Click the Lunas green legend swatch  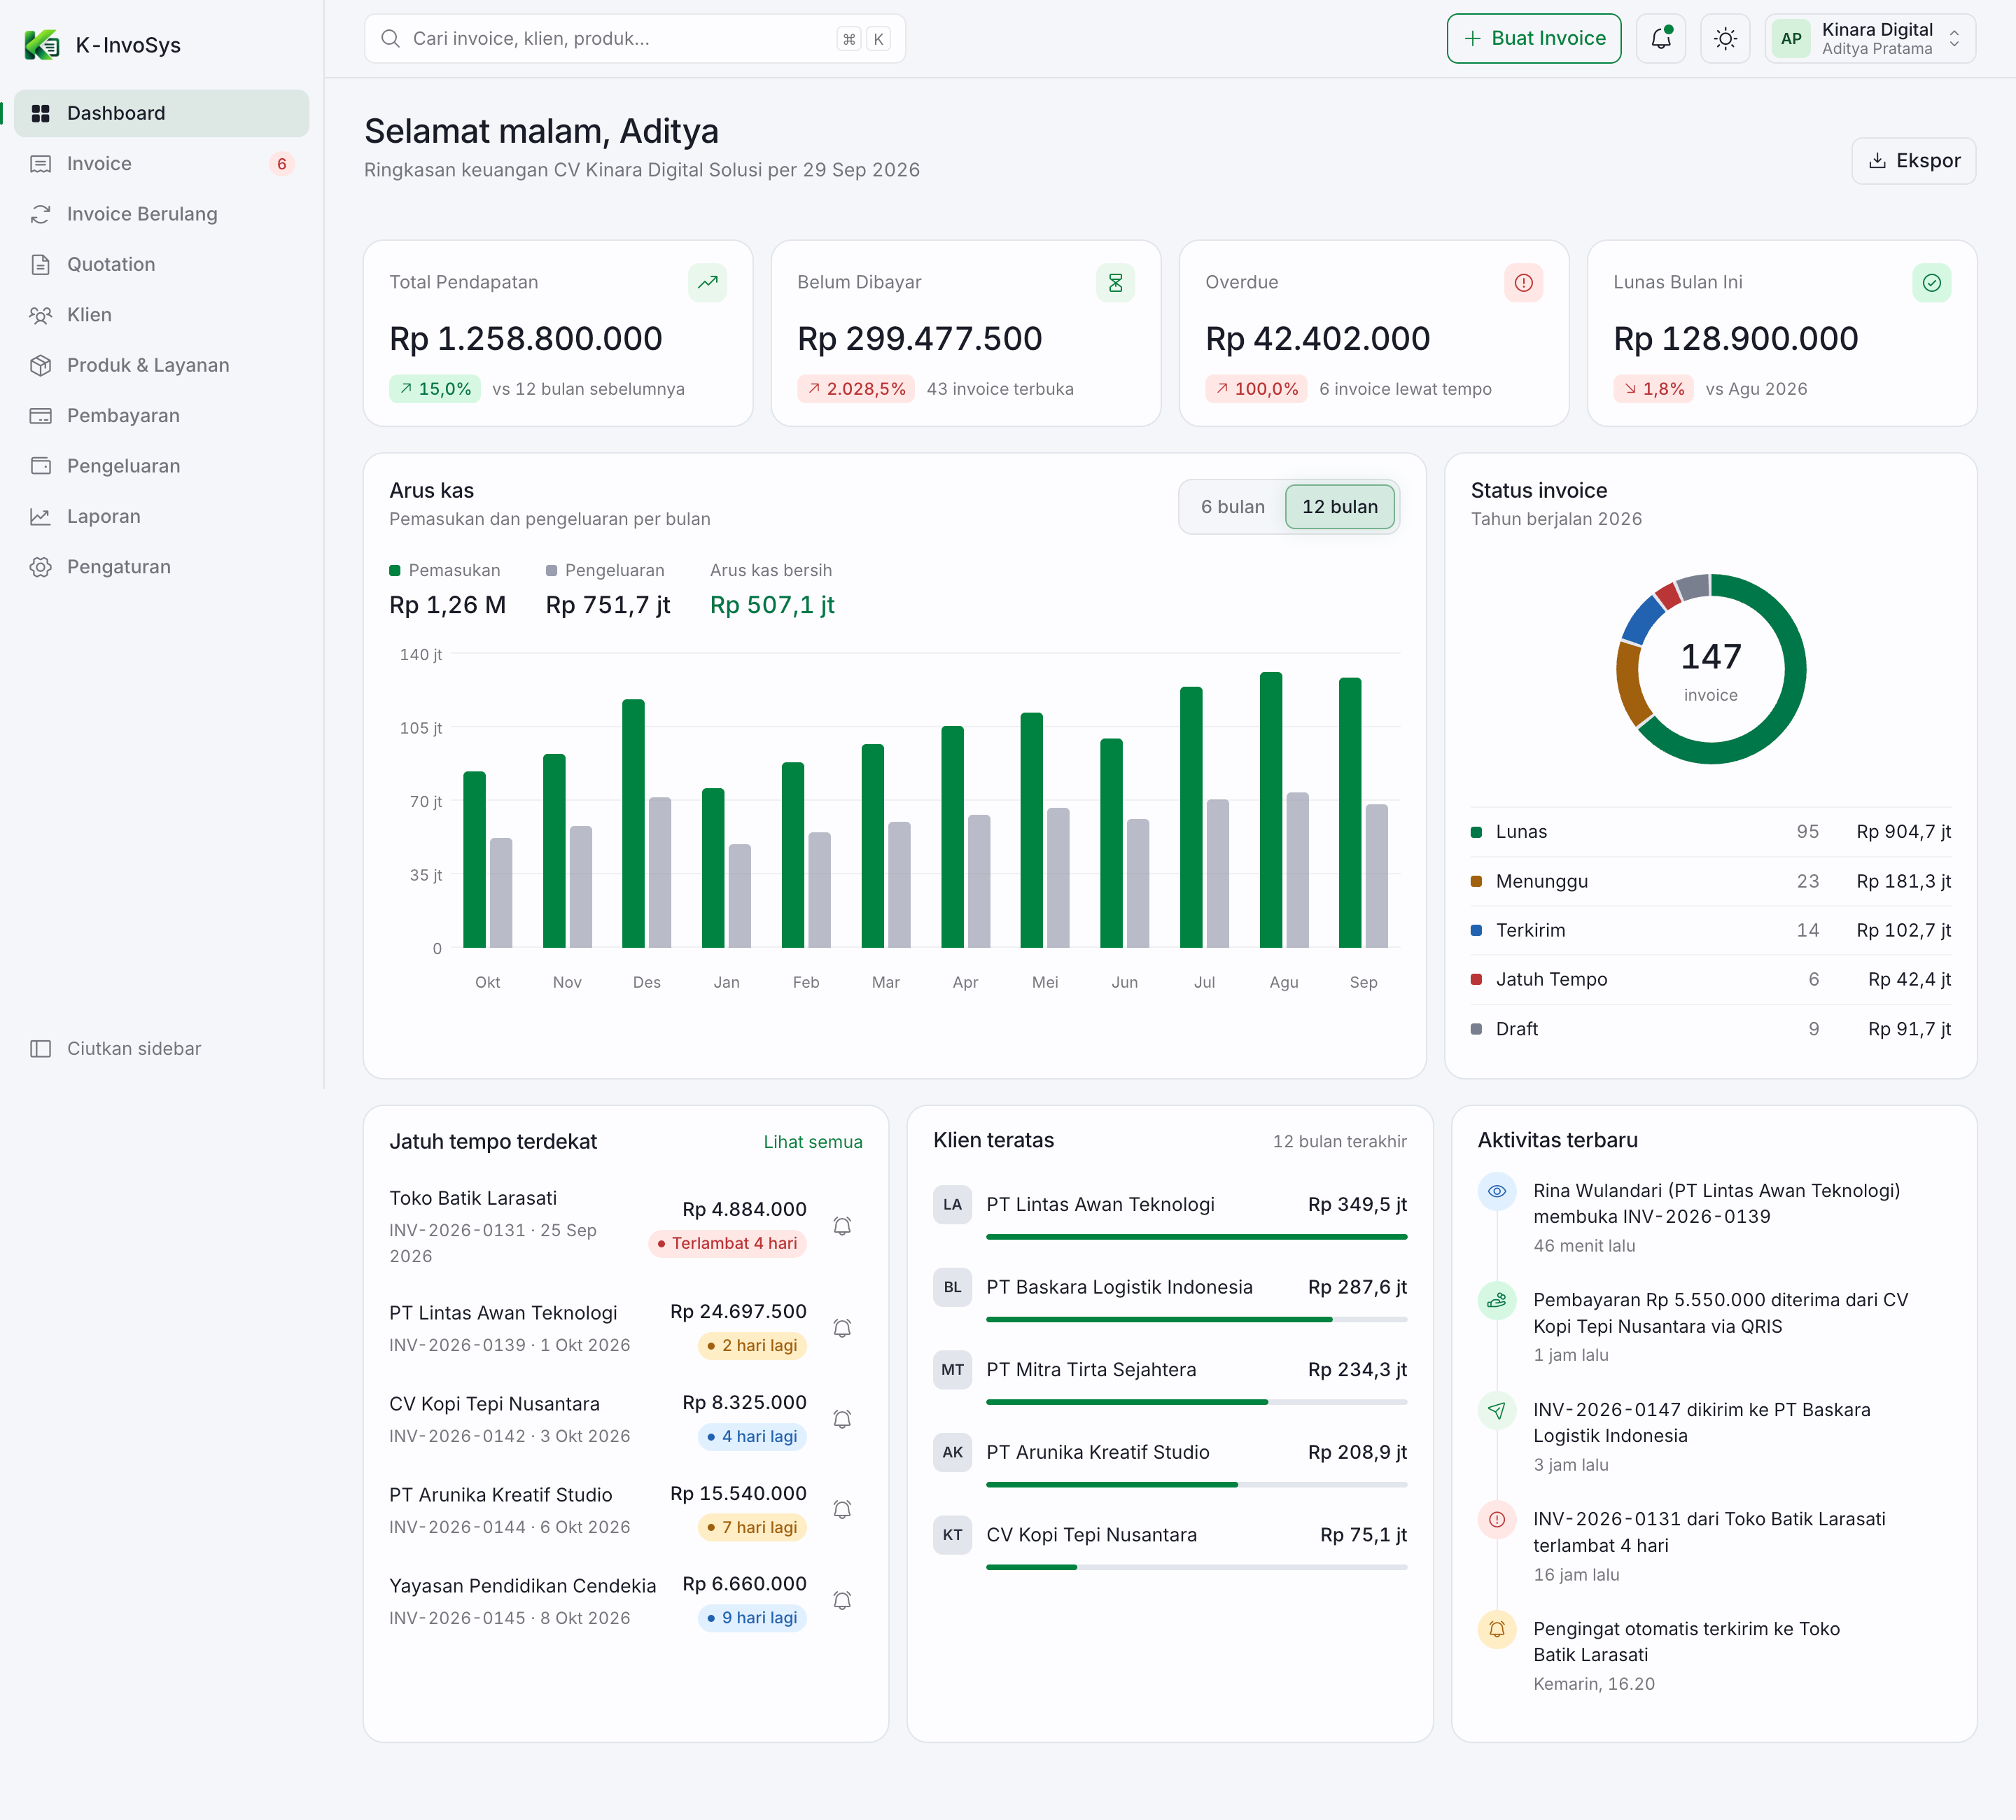coord(1476,832)
